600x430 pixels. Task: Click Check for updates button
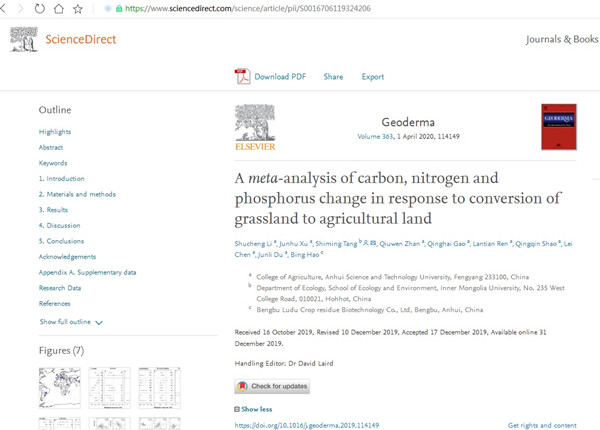(x=272, y=386)
